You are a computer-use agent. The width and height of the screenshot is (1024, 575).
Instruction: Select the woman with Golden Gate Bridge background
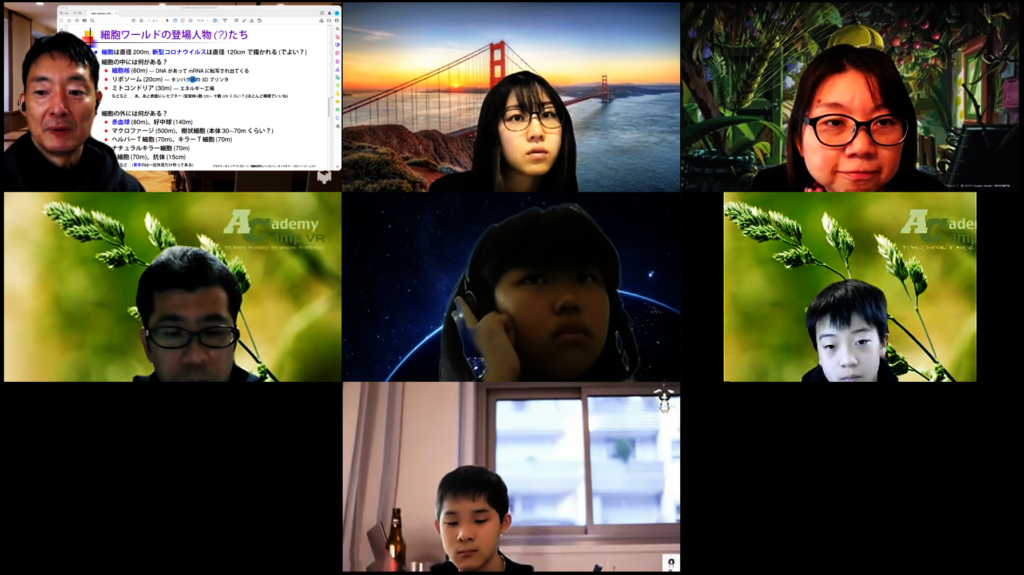coord(511,97)
